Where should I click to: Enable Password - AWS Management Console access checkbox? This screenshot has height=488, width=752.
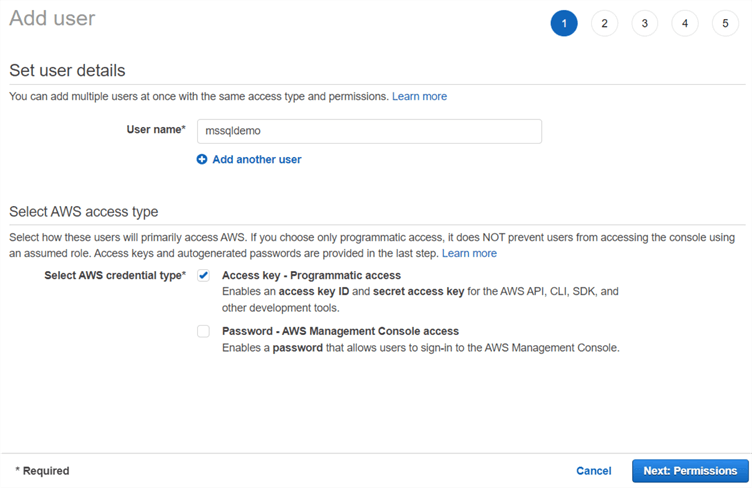tap(203, 331)
